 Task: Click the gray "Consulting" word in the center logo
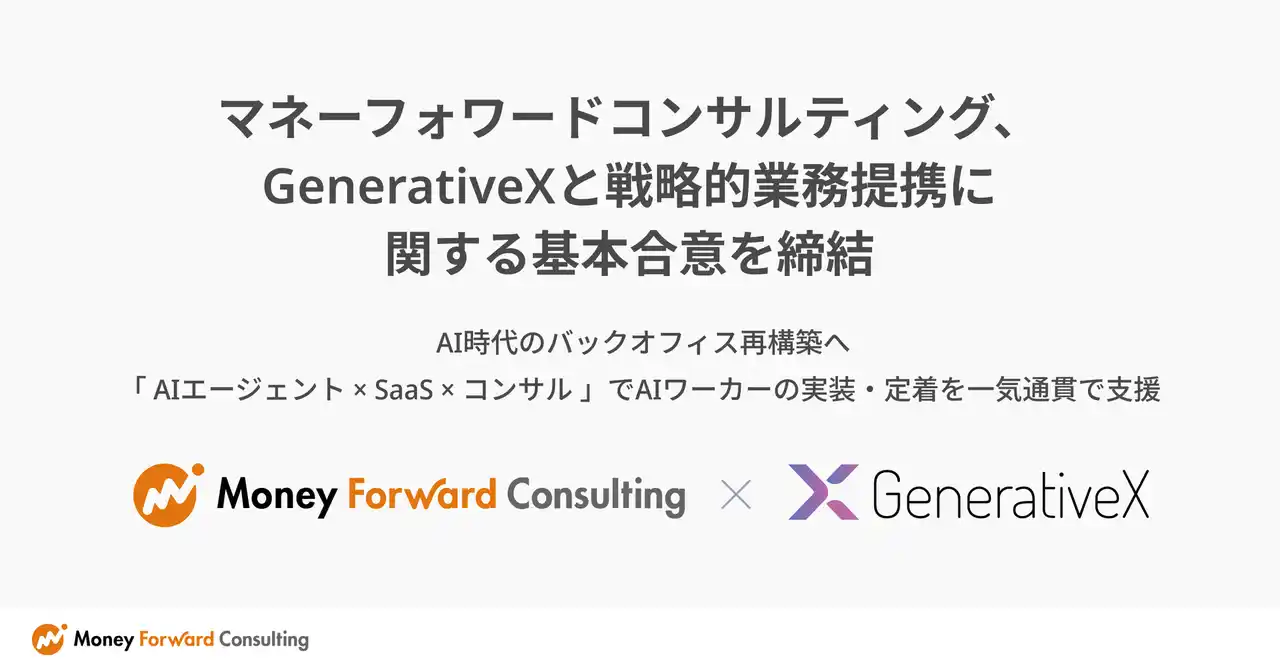(596, 496)
